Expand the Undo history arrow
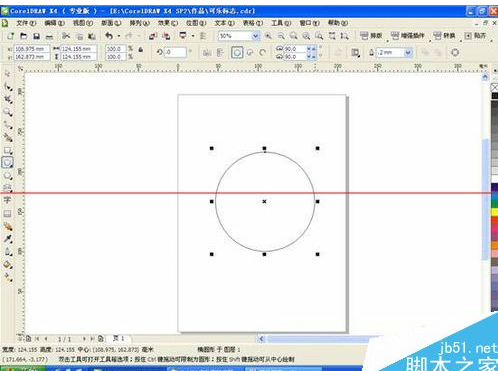 tap(119, 36)
